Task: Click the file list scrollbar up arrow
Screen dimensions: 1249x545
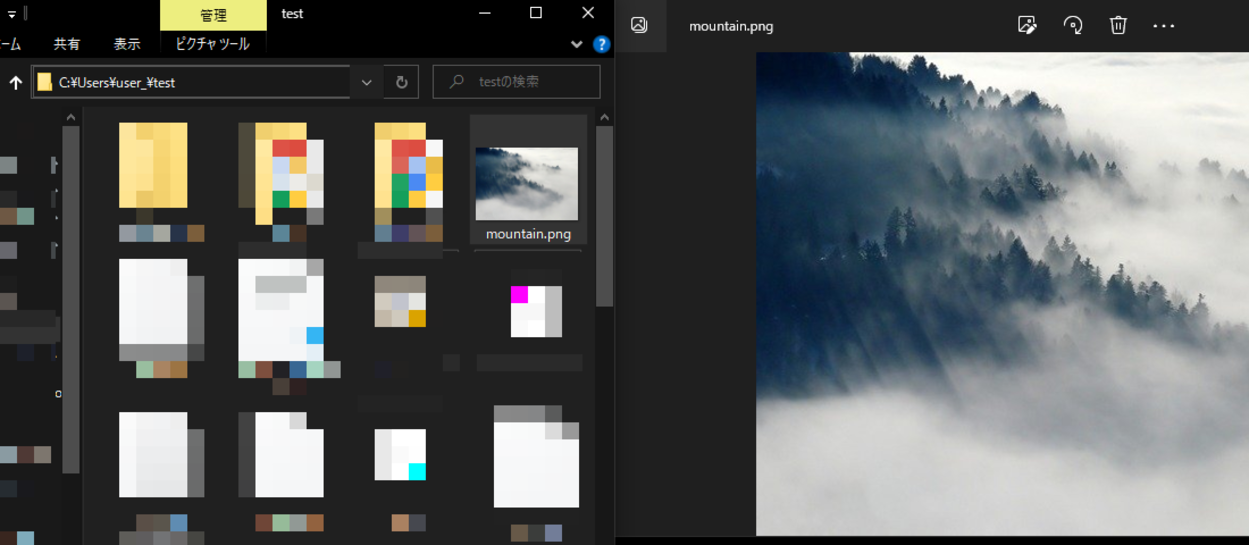Action: [x=604, y=117]
